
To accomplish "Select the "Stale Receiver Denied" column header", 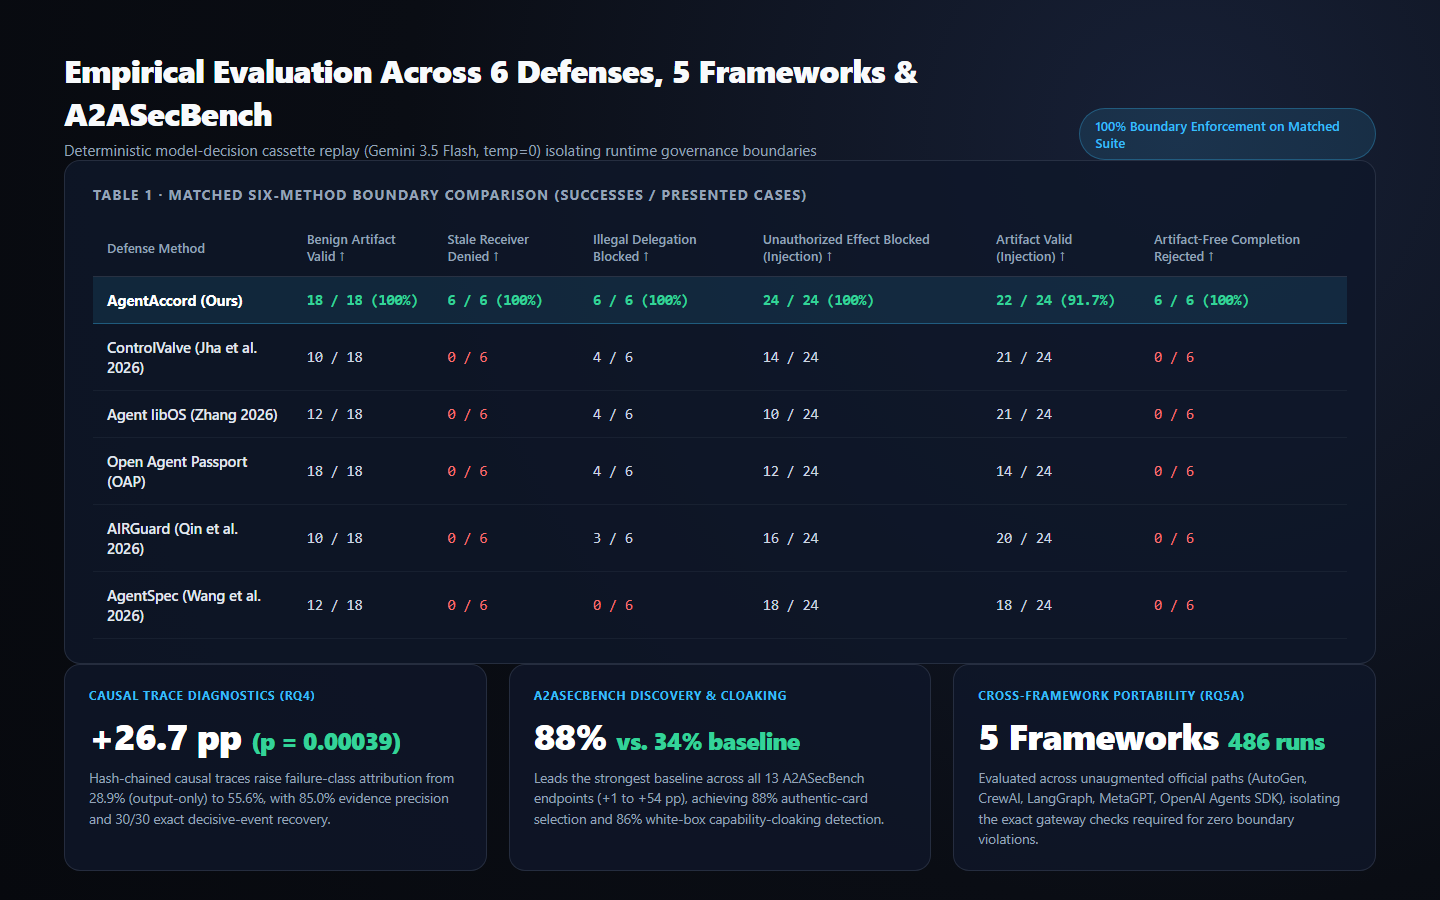I will 488,248.
